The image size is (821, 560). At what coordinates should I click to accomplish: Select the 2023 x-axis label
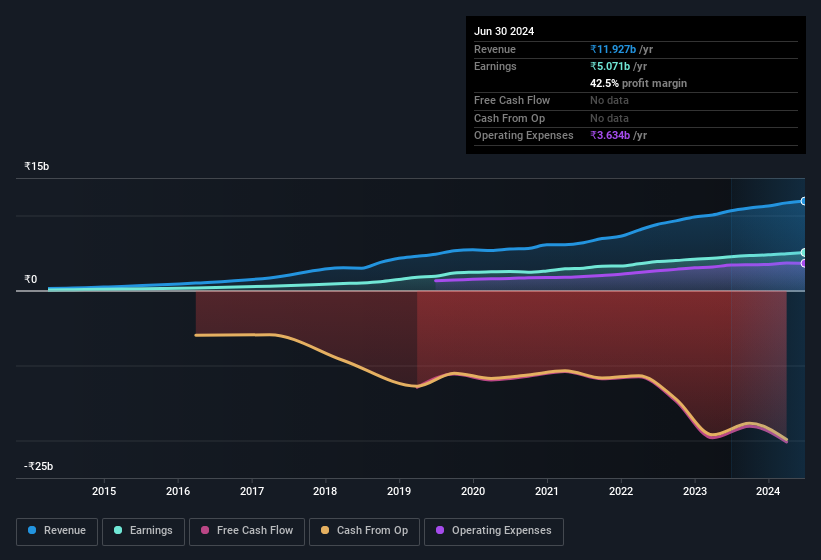[694, 491]
